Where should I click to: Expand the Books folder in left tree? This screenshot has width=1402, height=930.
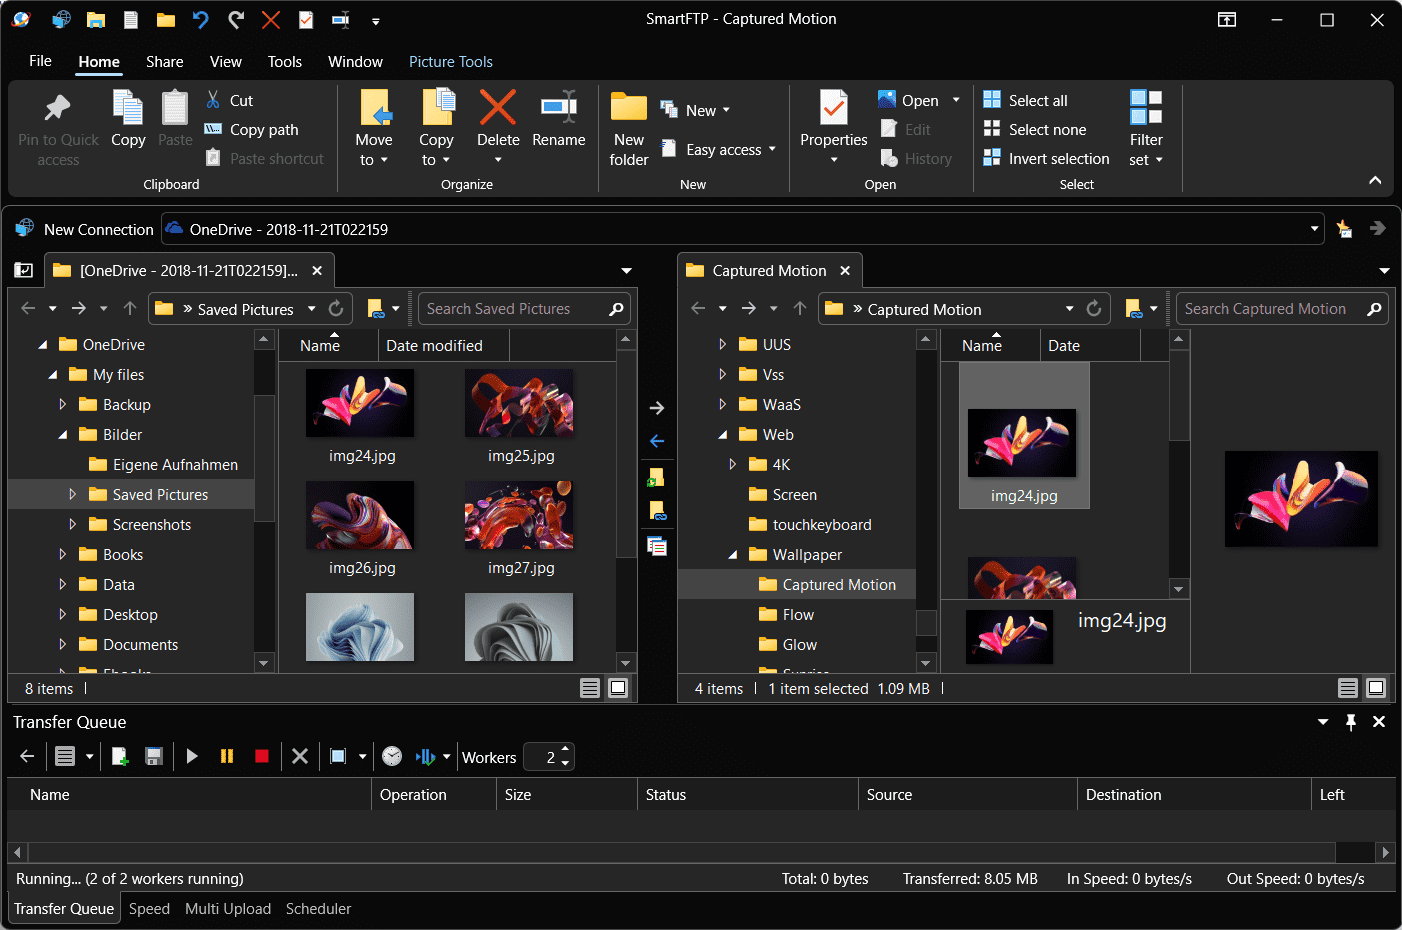[x=62, y=555]
